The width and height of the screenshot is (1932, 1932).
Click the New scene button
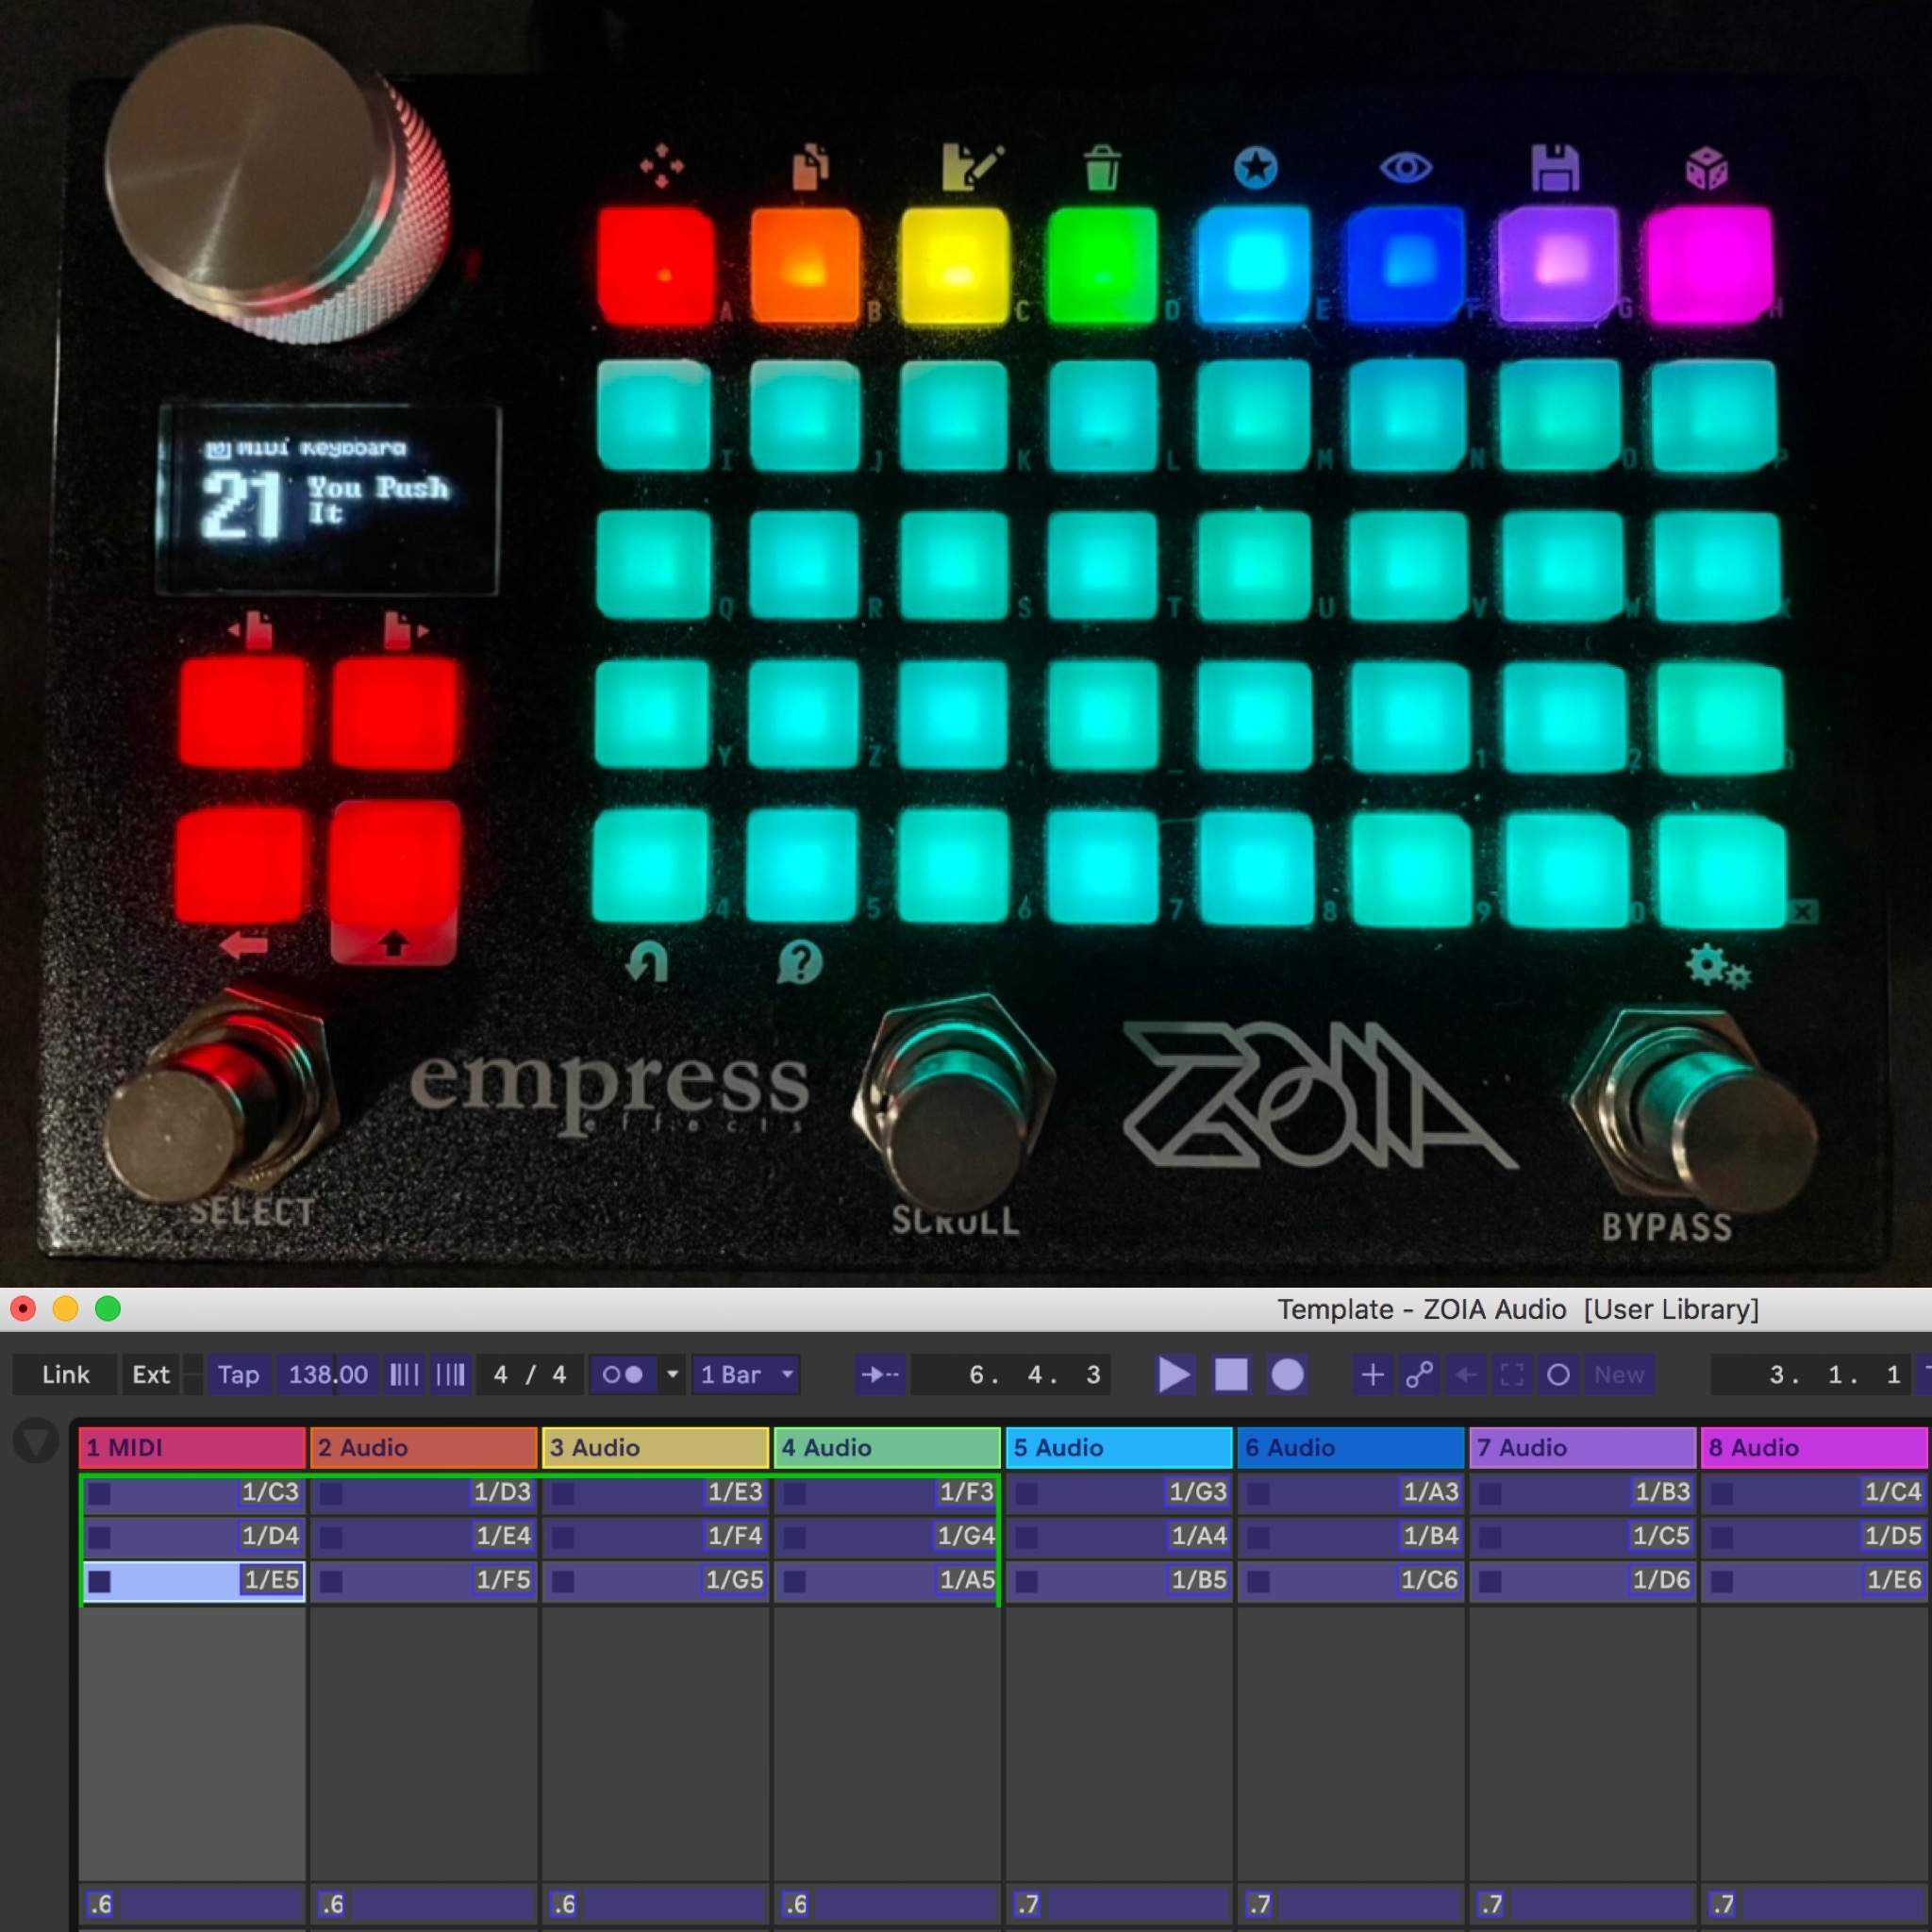pyautogui.click(x=1619, y=1374)
